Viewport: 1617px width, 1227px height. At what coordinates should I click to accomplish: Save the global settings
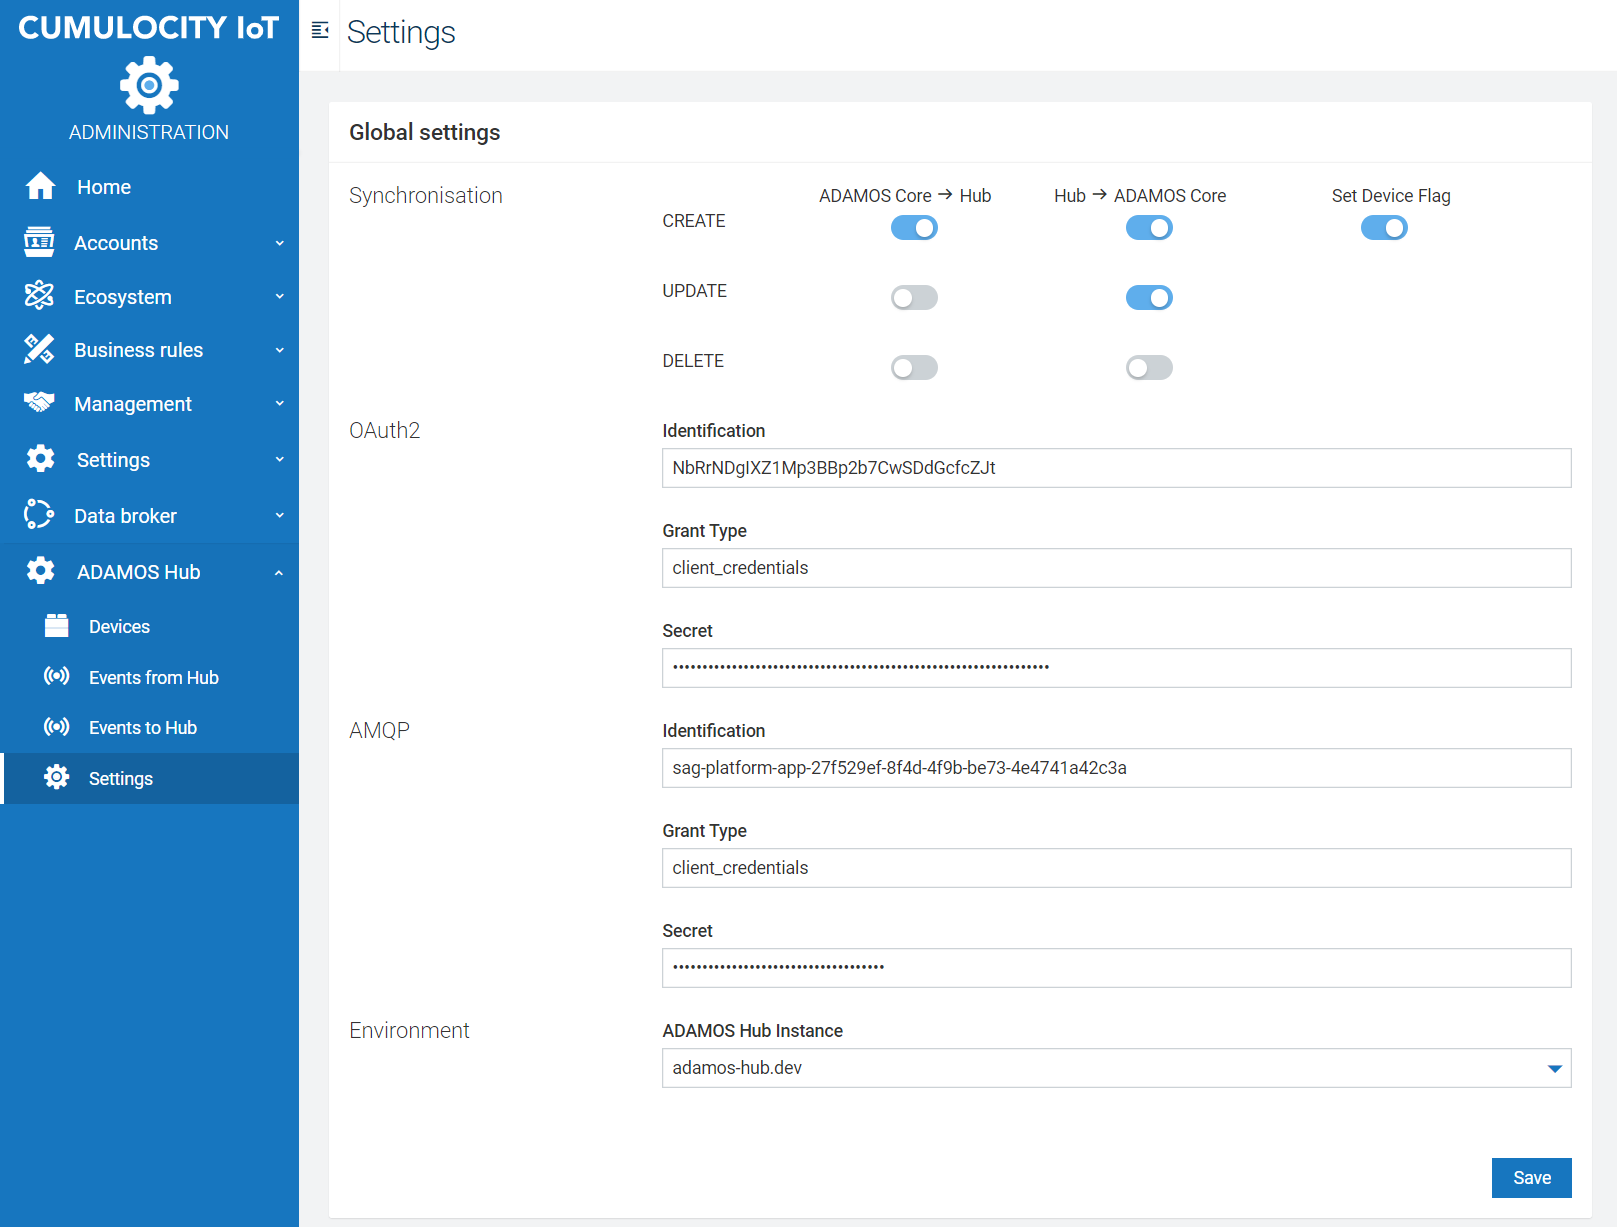tap(1531, 1178)
